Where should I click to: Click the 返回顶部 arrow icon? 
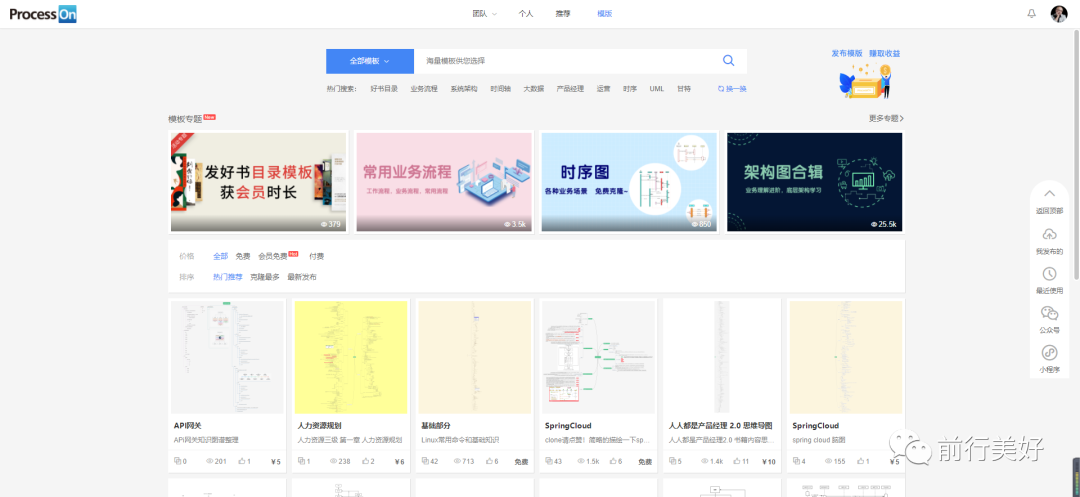[1049, 194]
